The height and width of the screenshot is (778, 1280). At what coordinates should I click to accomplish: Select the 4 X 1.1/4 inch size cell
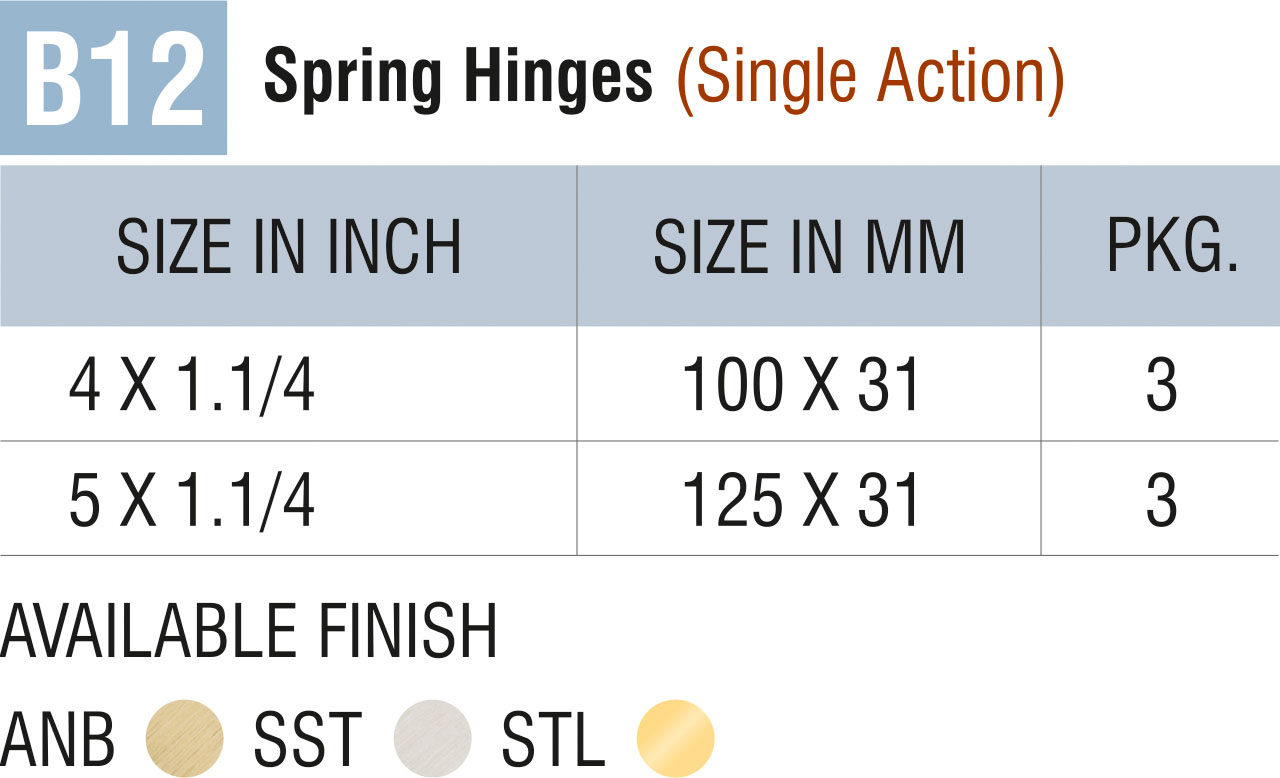pos(191,386)
